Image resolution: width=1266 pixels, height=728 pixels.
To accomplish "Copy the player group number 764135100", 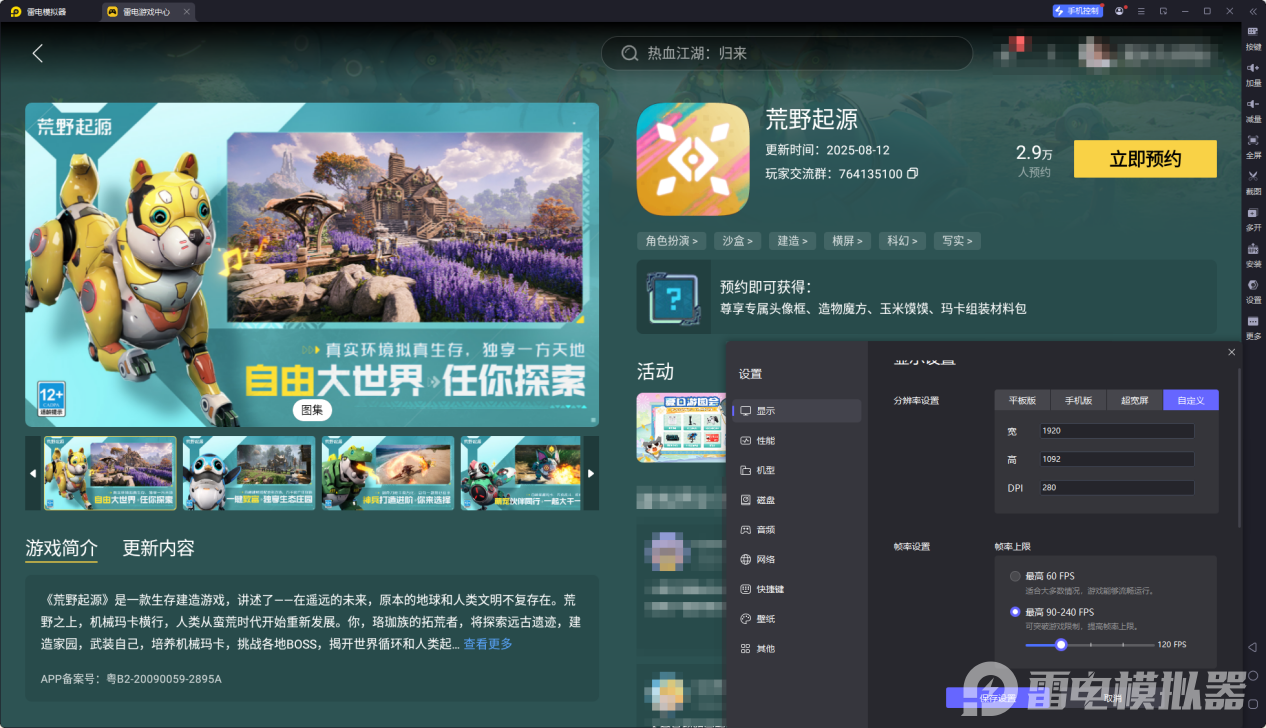I will (x=912, y=174).
